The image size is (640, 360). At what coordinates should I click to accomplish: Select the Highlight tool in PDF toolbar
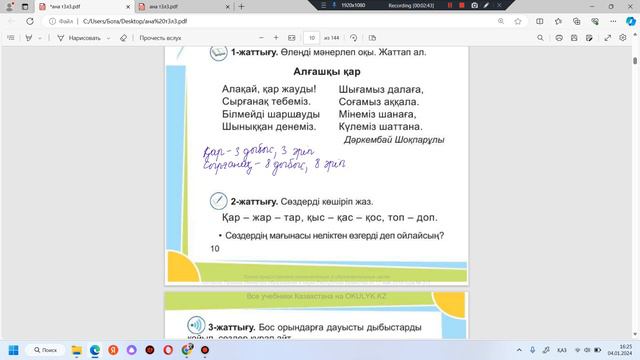coord(29,38)
